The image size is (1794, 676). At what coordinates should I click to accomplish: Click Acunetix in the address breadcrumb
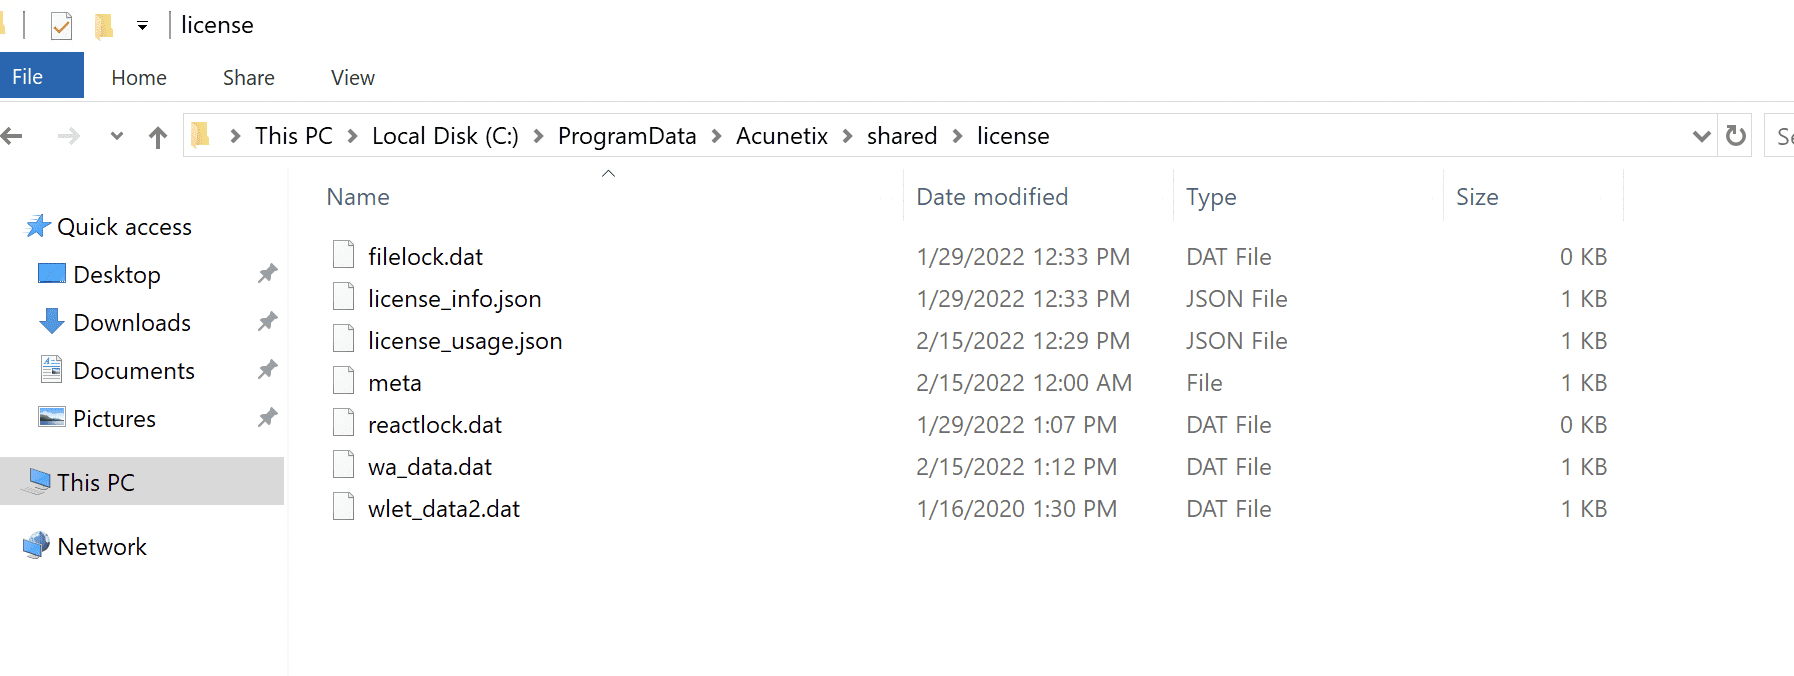(x=781, y=136)
